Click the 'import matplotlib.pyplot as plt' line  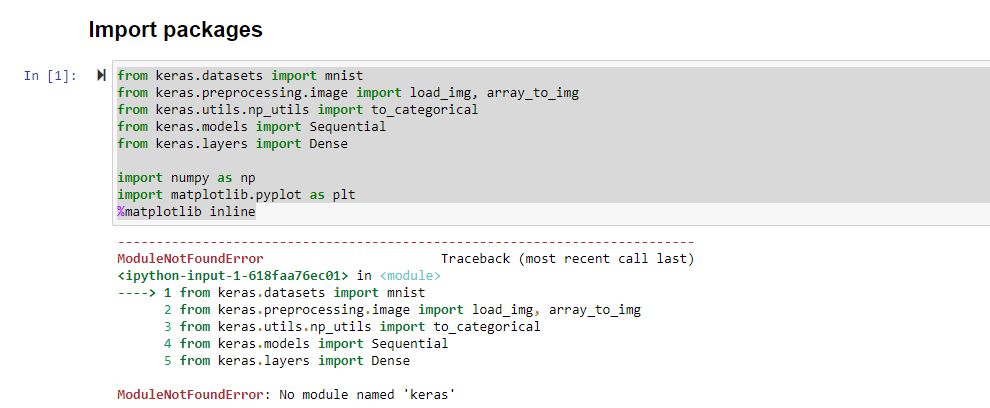[x=237, y=195]
